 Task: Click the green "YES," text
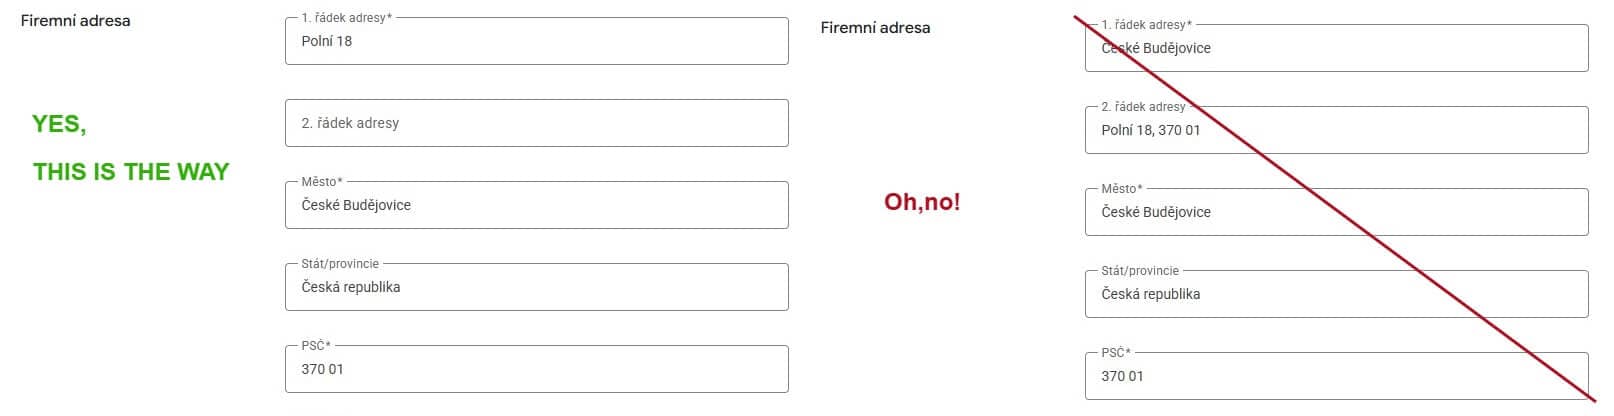click(x=59, y=124)
